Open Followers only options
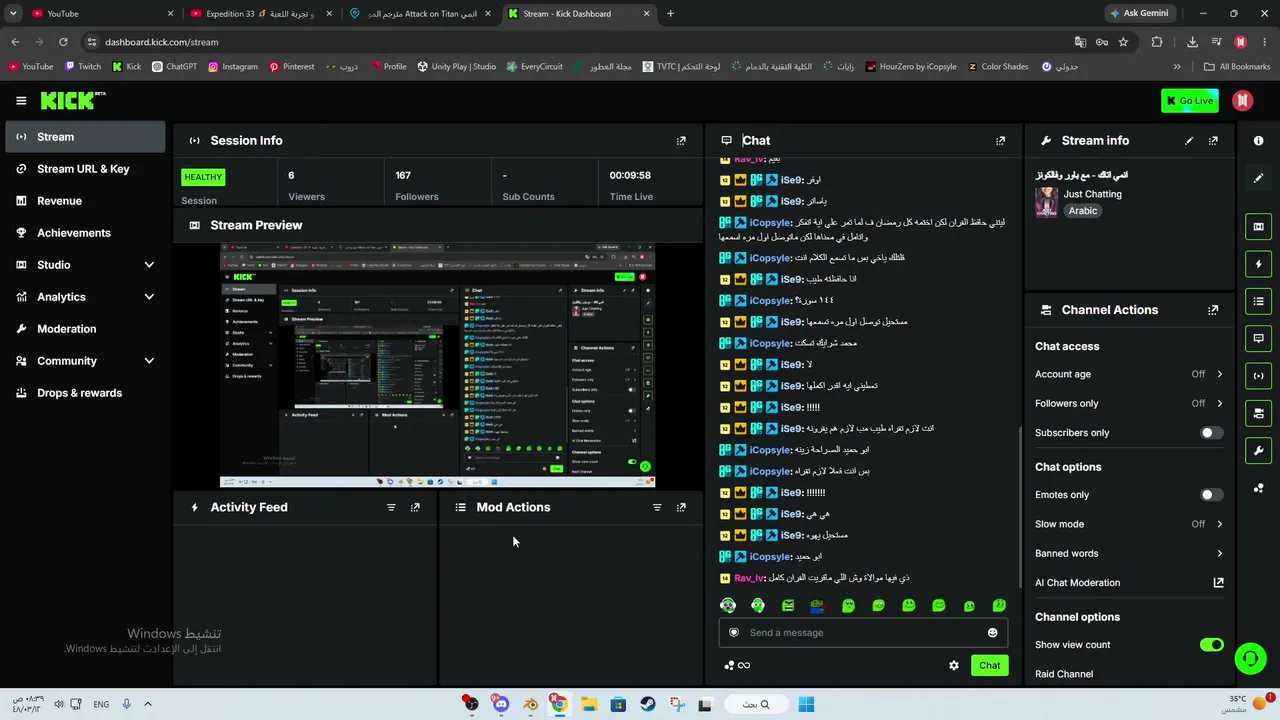Screen dimensions: 1280x720 [1129, 404]
